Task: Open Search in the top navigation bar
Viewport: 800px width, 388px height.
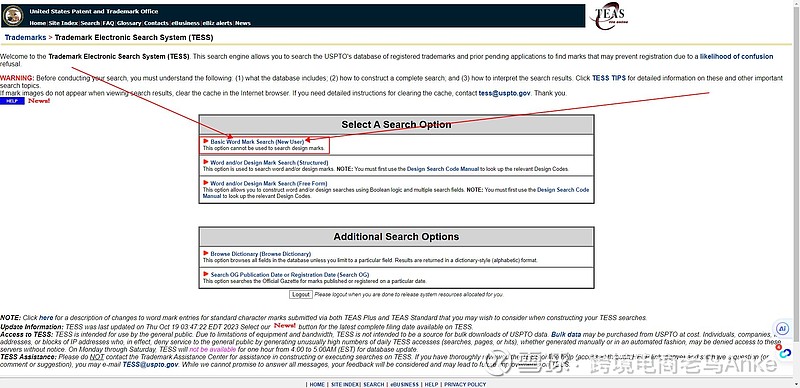Action: pyautogui.click(x=90, y=23)
